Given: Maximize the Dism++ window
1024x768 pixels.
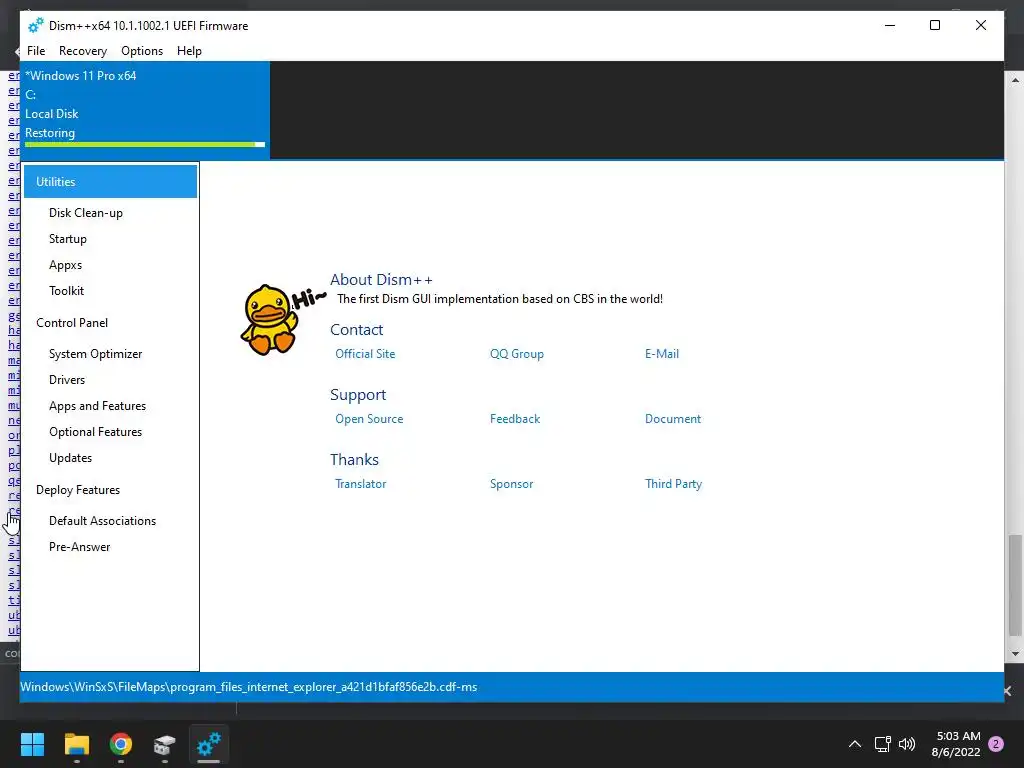Looking at the screenshot, I should 935,25.
